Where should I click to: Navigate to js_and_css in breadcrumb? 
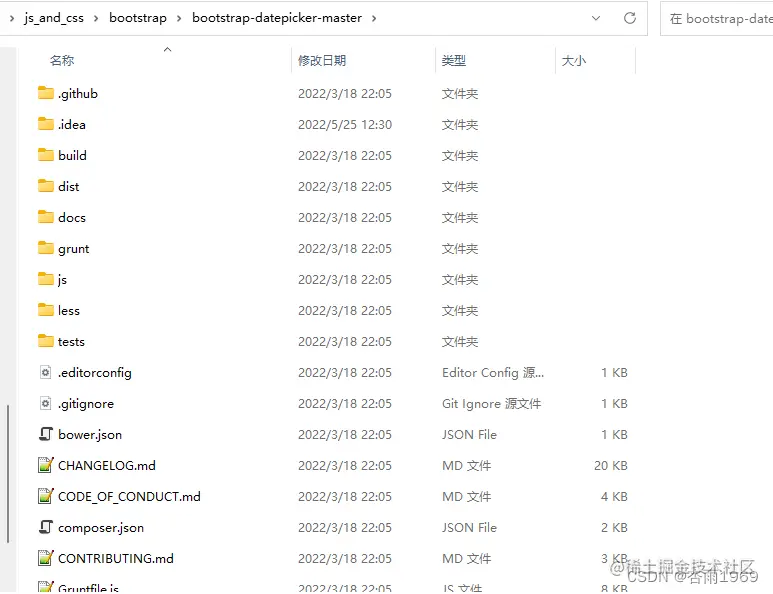[54, 18]
